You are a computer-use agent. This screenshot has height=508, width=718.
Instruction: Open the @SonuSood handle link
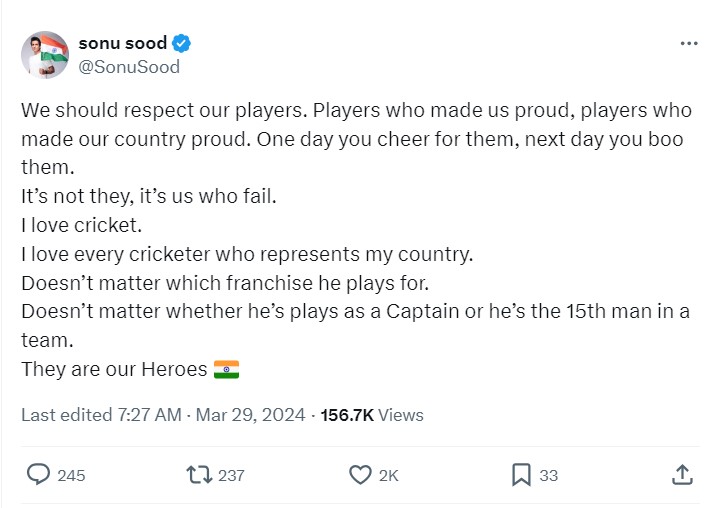[129, 67]
